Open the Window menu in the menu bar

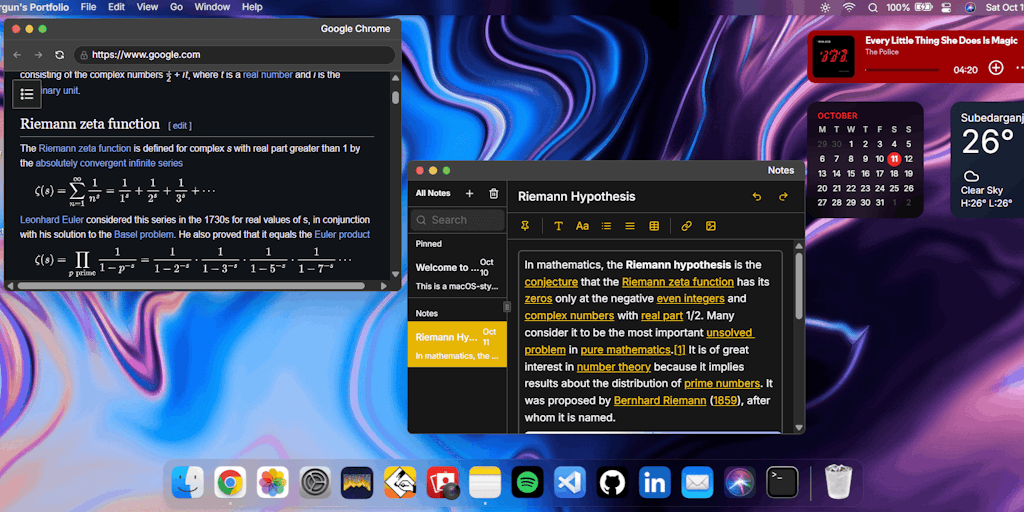tap(212, 7)
